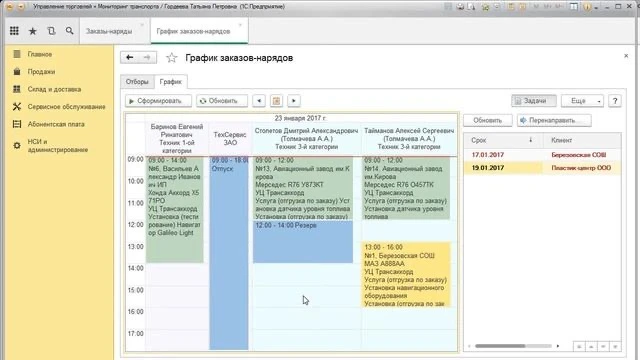640x360 pixels.
Task: Open Главное section
Action: pos(40,54)
